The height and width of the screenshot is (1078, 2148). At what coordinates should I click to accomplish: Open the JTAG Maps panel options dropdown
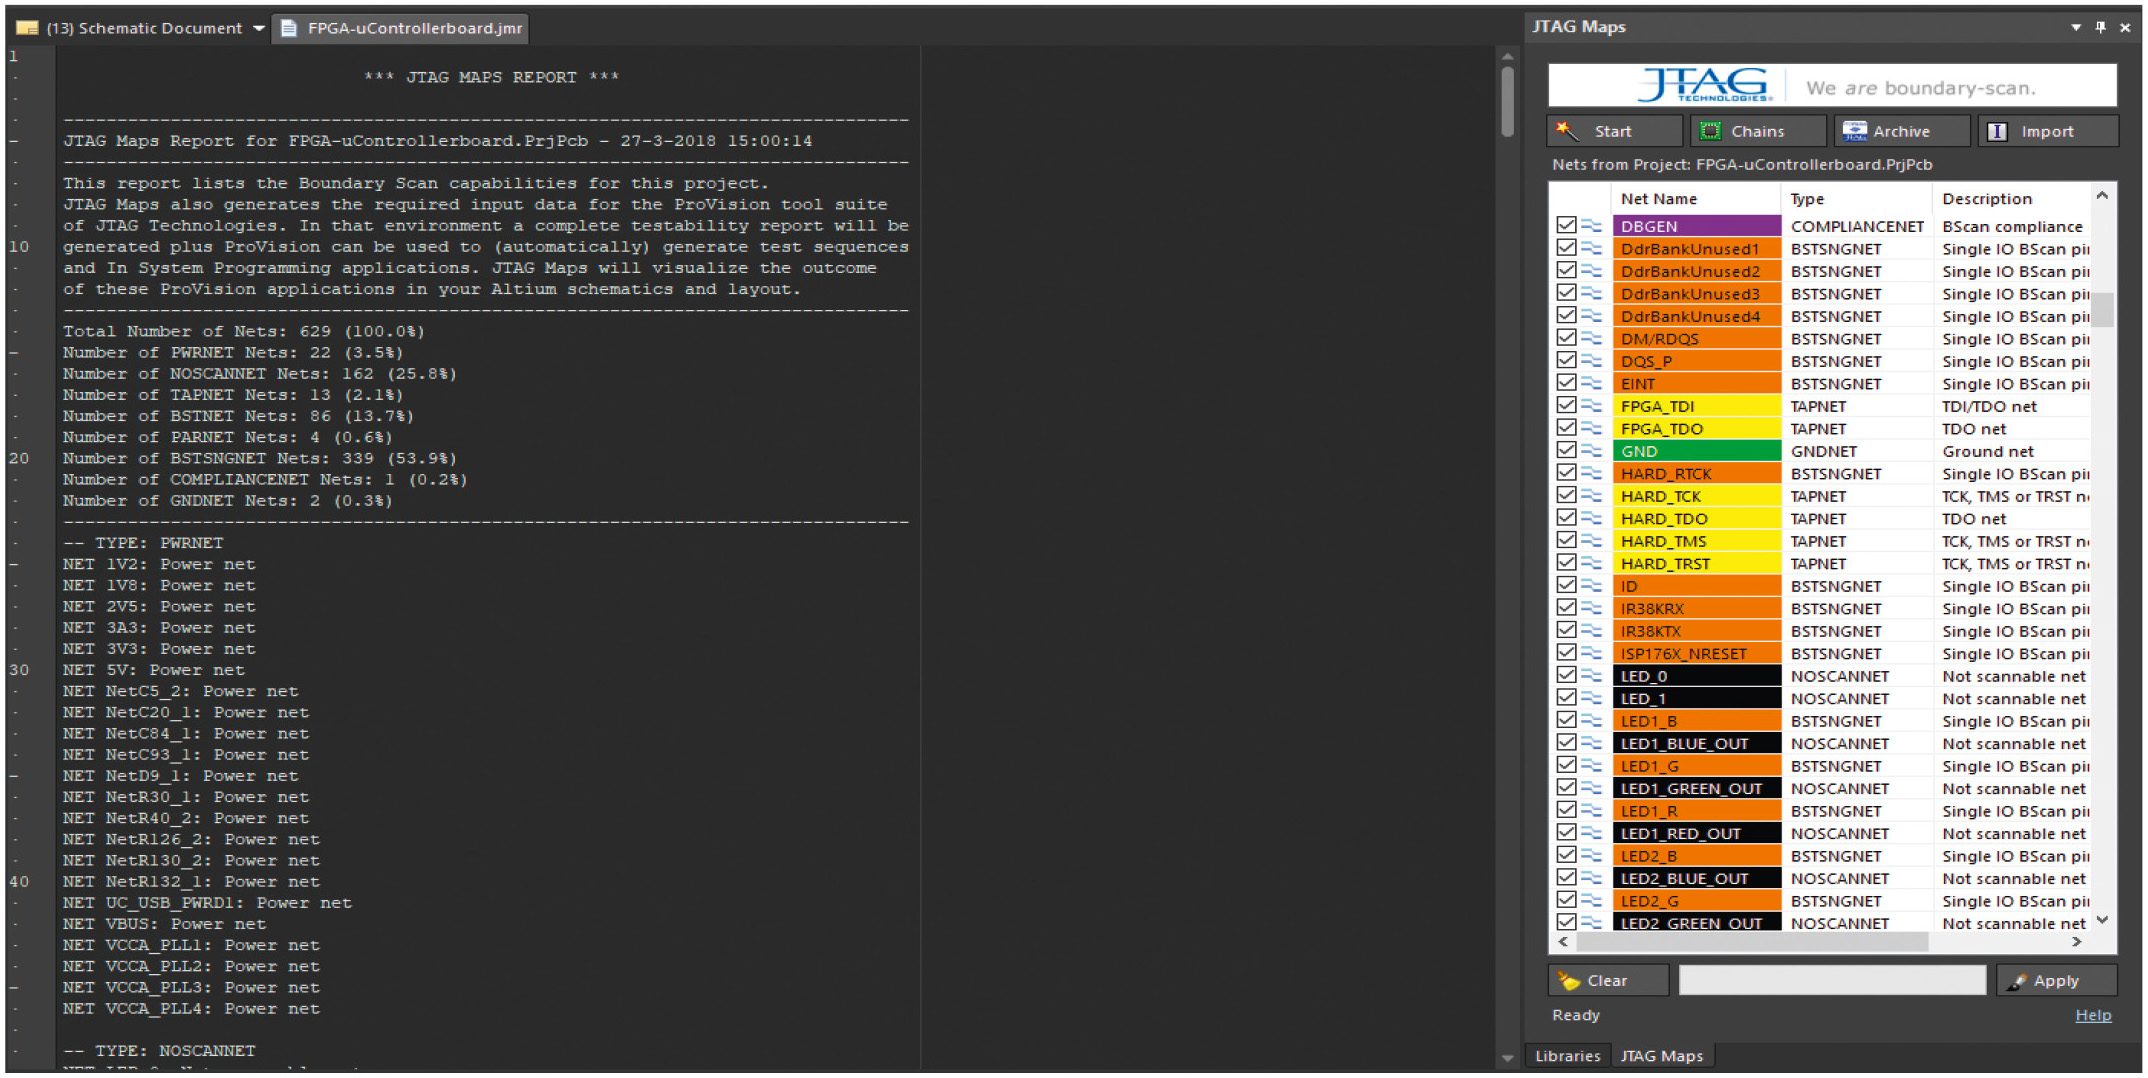click(2076, 27)
